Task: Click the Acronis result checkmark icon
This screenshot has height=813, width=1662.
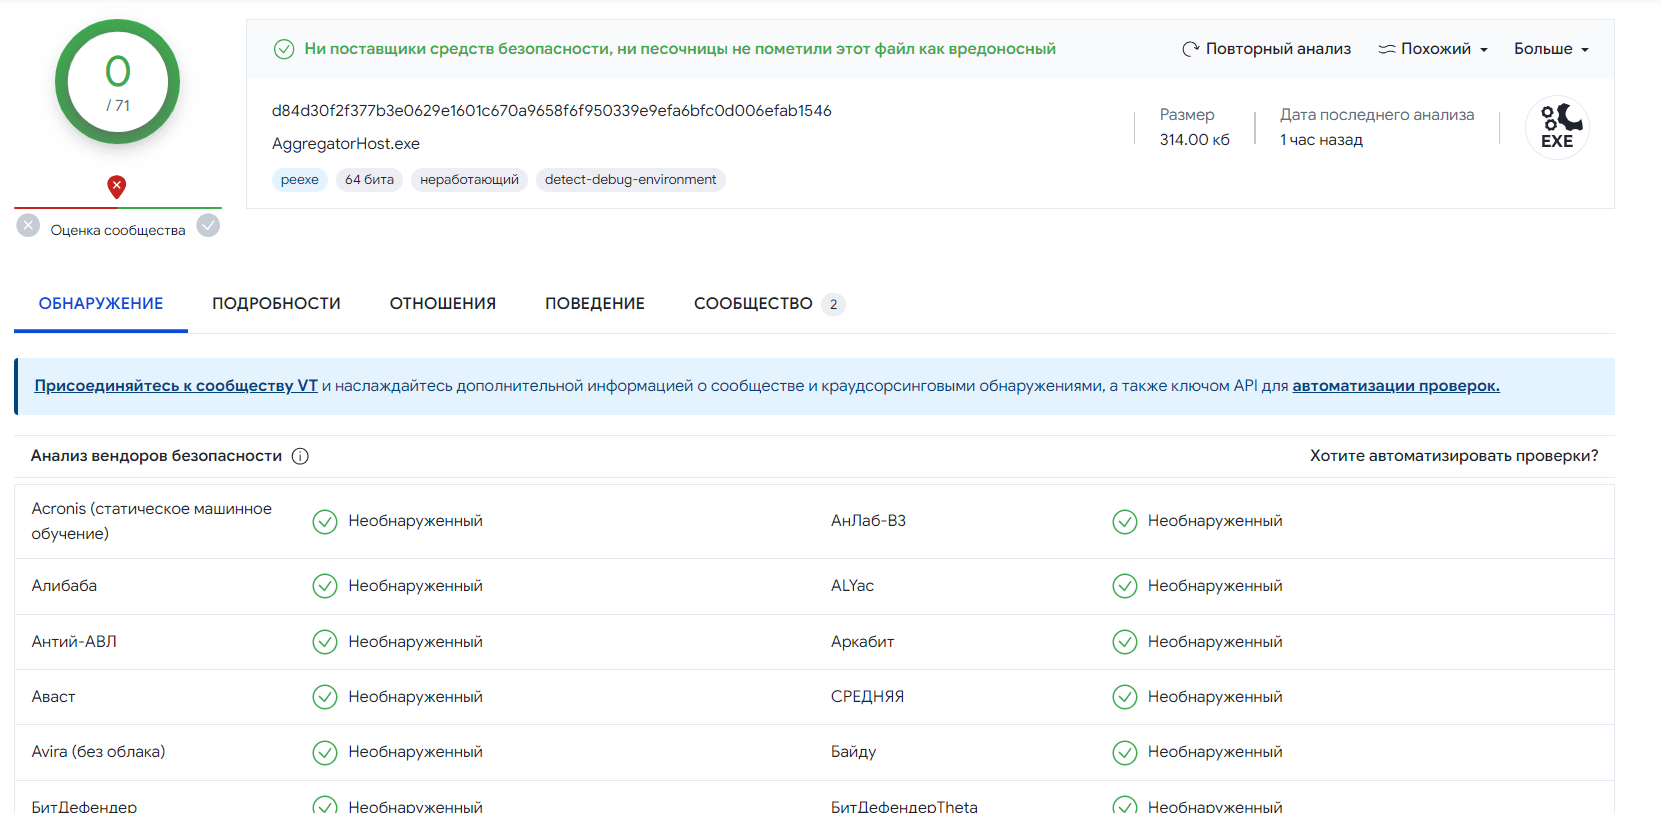Action: coord(325,522)
